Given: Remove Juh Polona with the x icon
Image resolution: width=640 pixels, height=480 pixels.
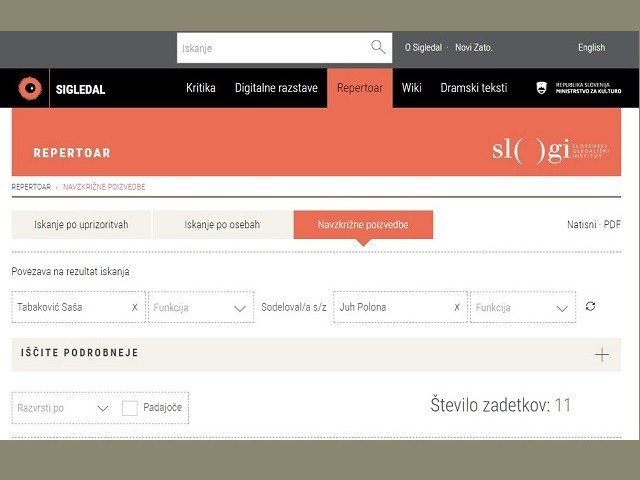Looking at the screenshot, I should click(457, 307).
